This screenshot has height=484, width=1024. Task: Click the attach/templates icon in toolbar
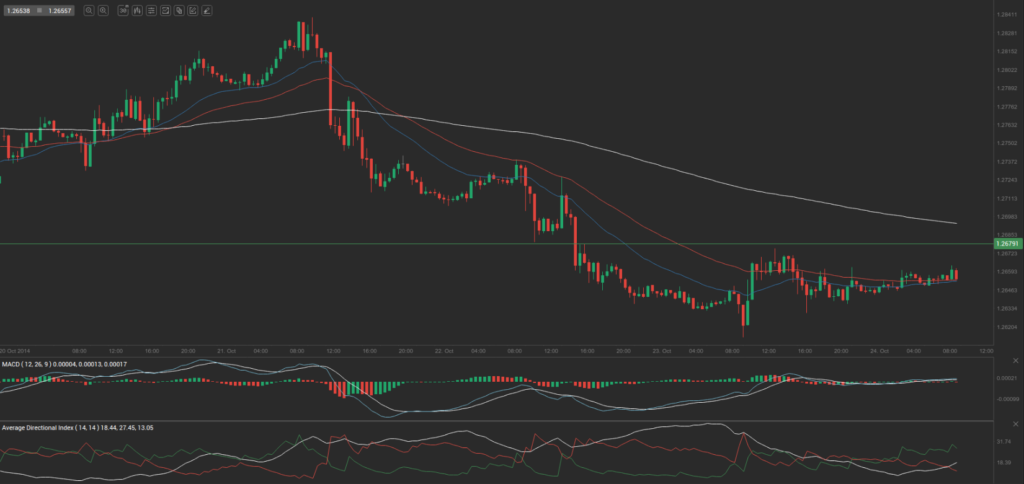(179, 10)
